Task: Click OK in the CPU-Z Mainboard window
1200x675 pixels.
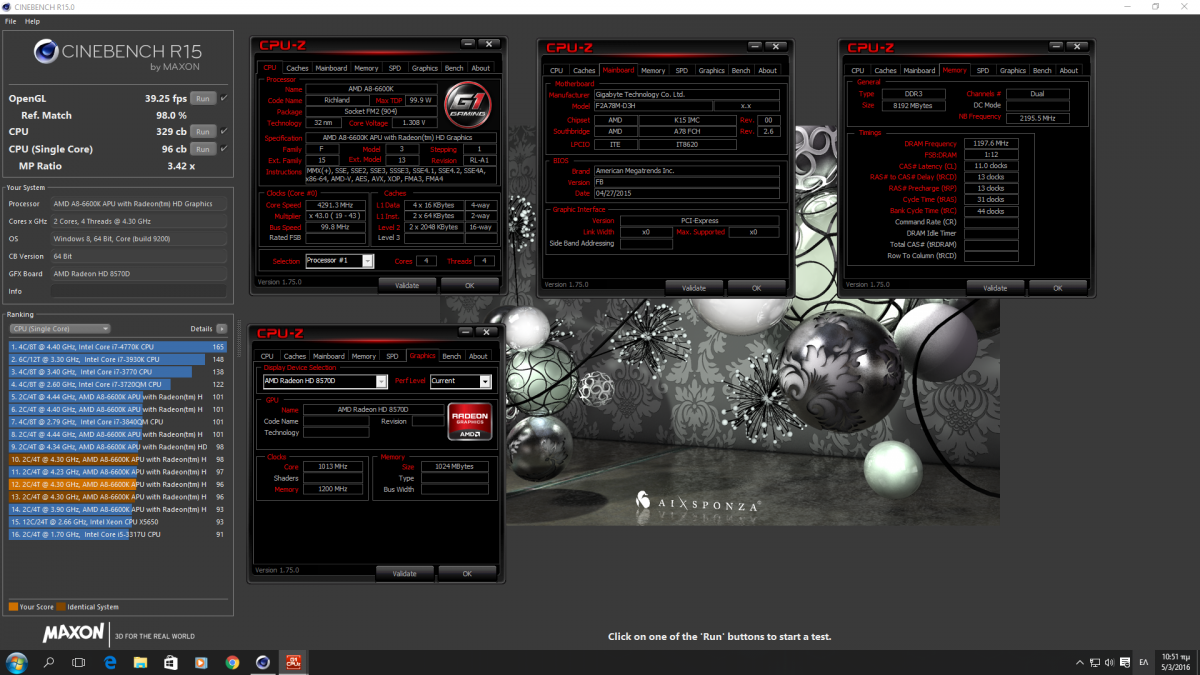Action: pyautogui.click(x=757, y=287)
